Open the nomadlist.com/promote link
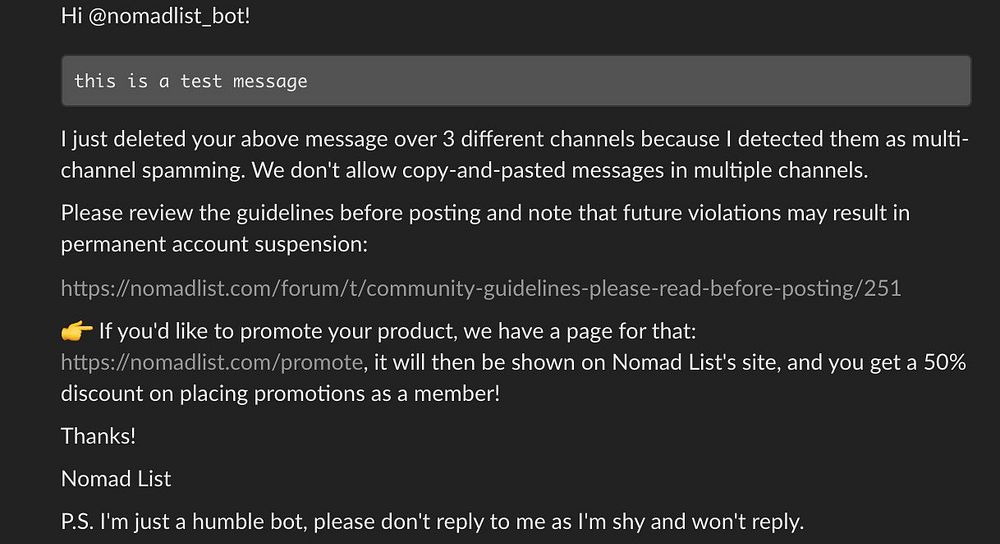This screenshot has width=1000, height=544. point(212,362)
